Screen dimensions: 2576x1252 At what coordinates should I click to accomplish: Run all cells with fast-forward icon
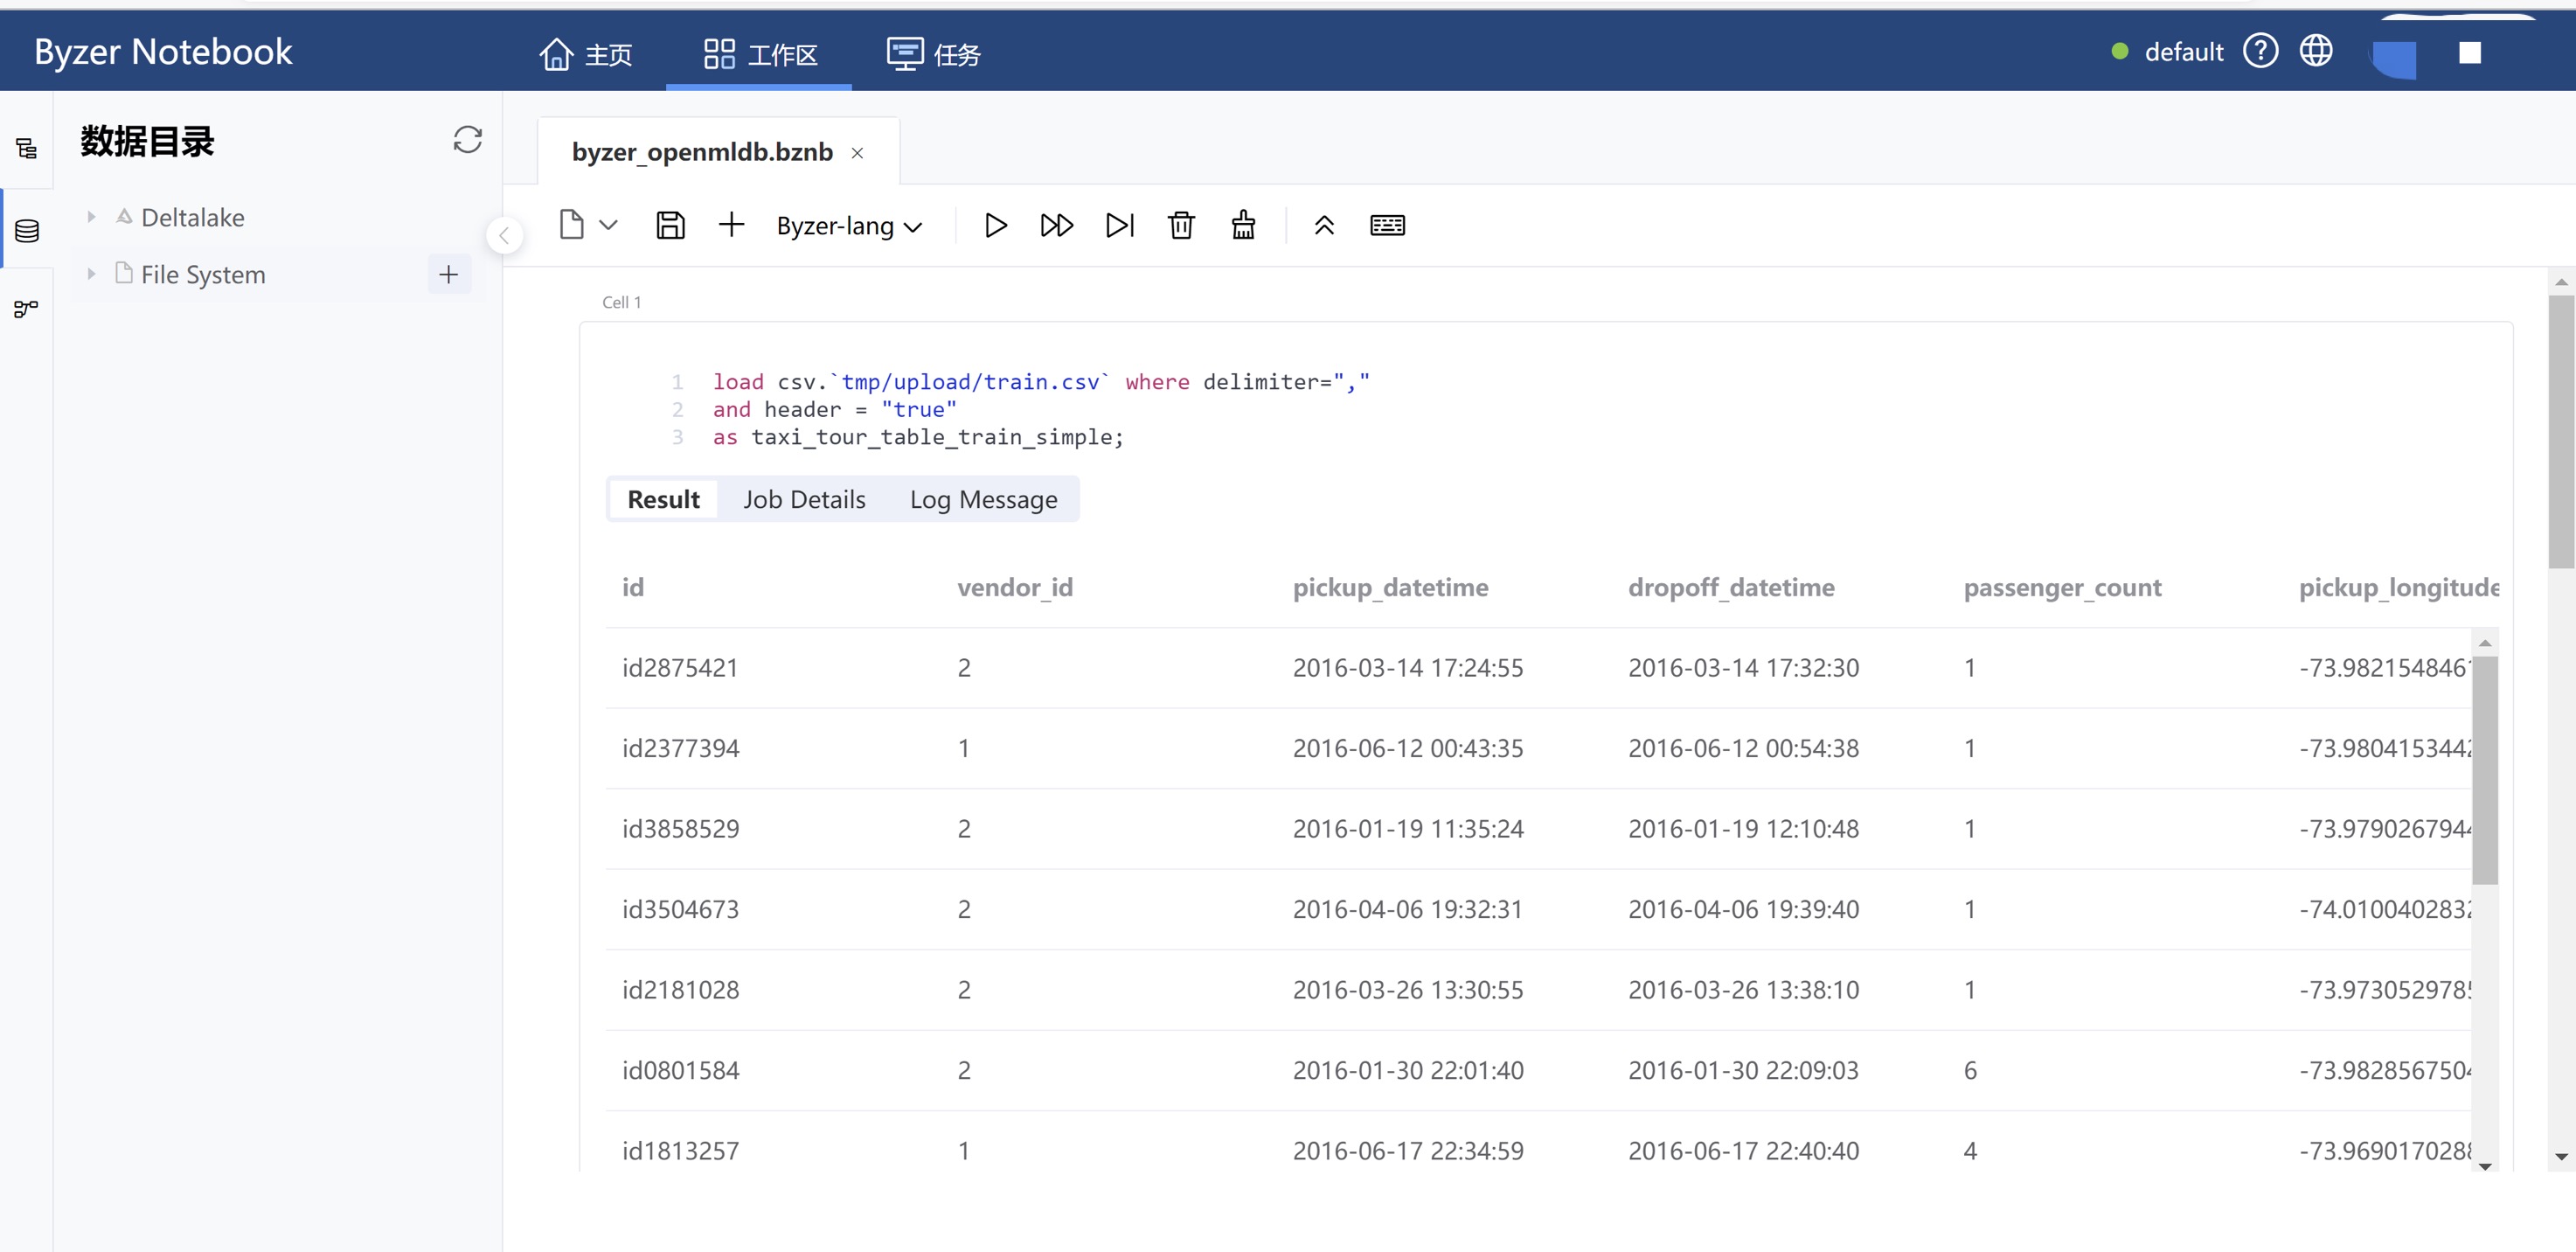coord(1056,225)
